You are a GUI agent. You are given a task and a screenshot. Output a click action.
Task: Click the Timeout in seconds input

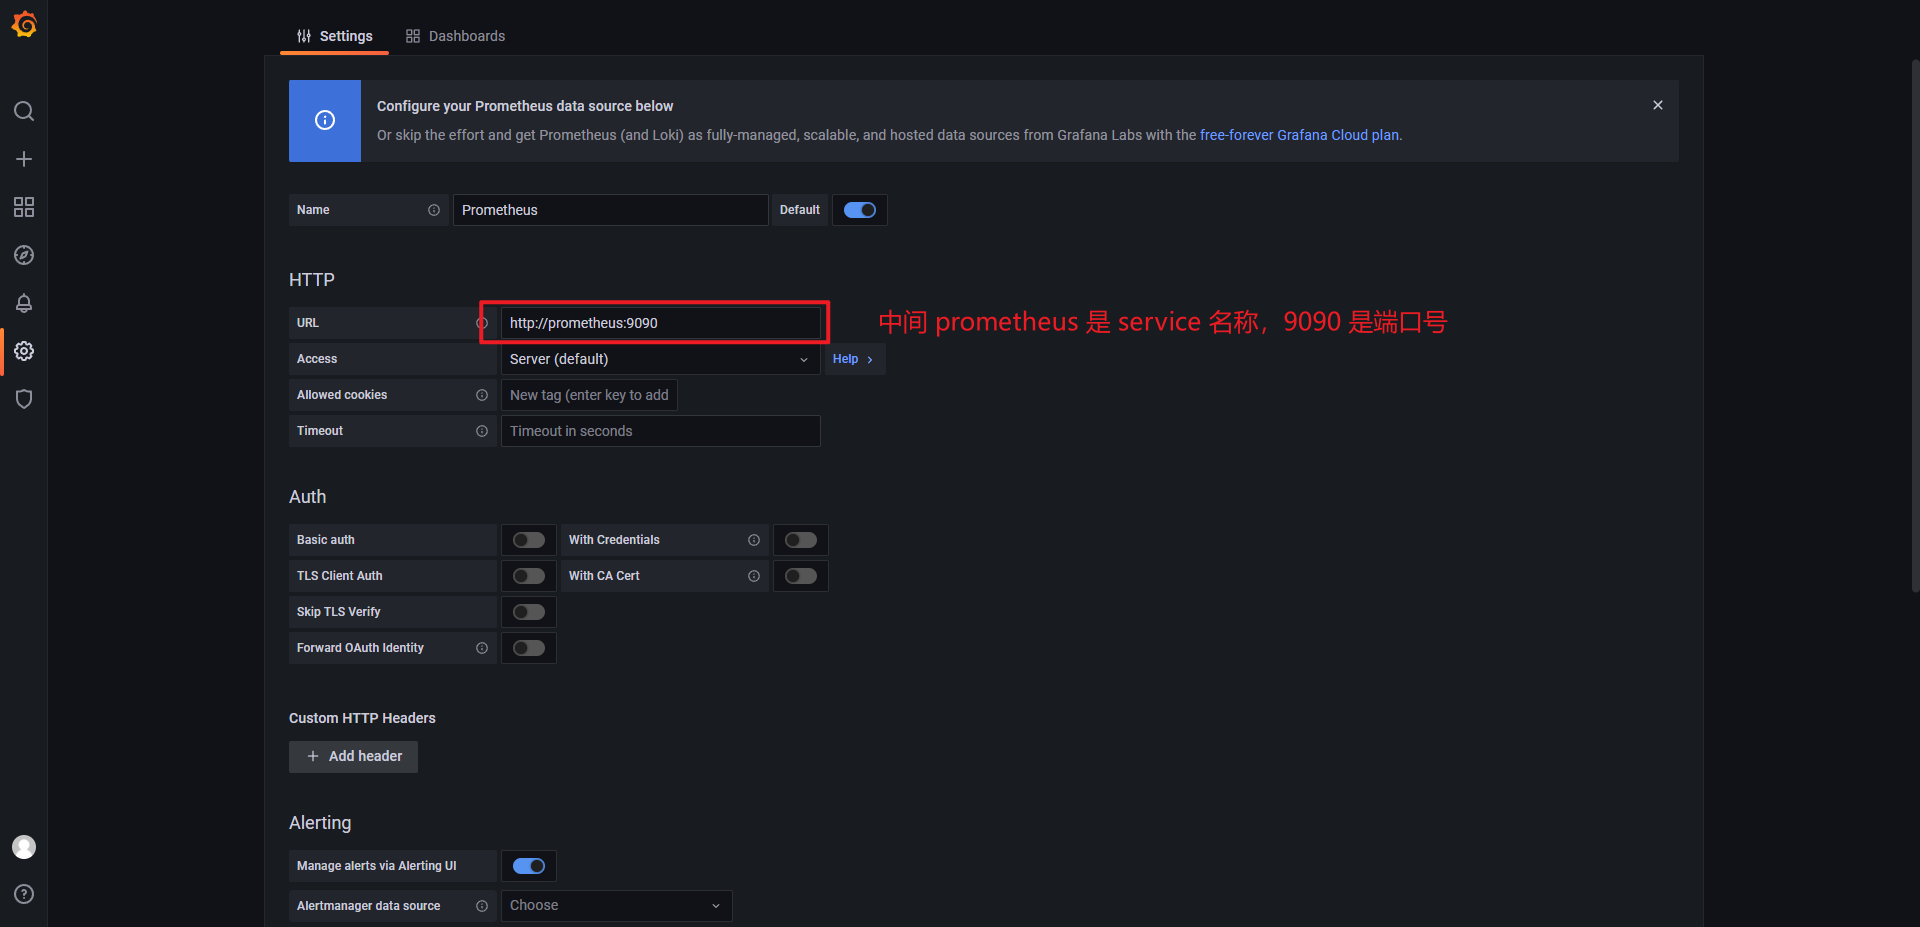point(660,431)
